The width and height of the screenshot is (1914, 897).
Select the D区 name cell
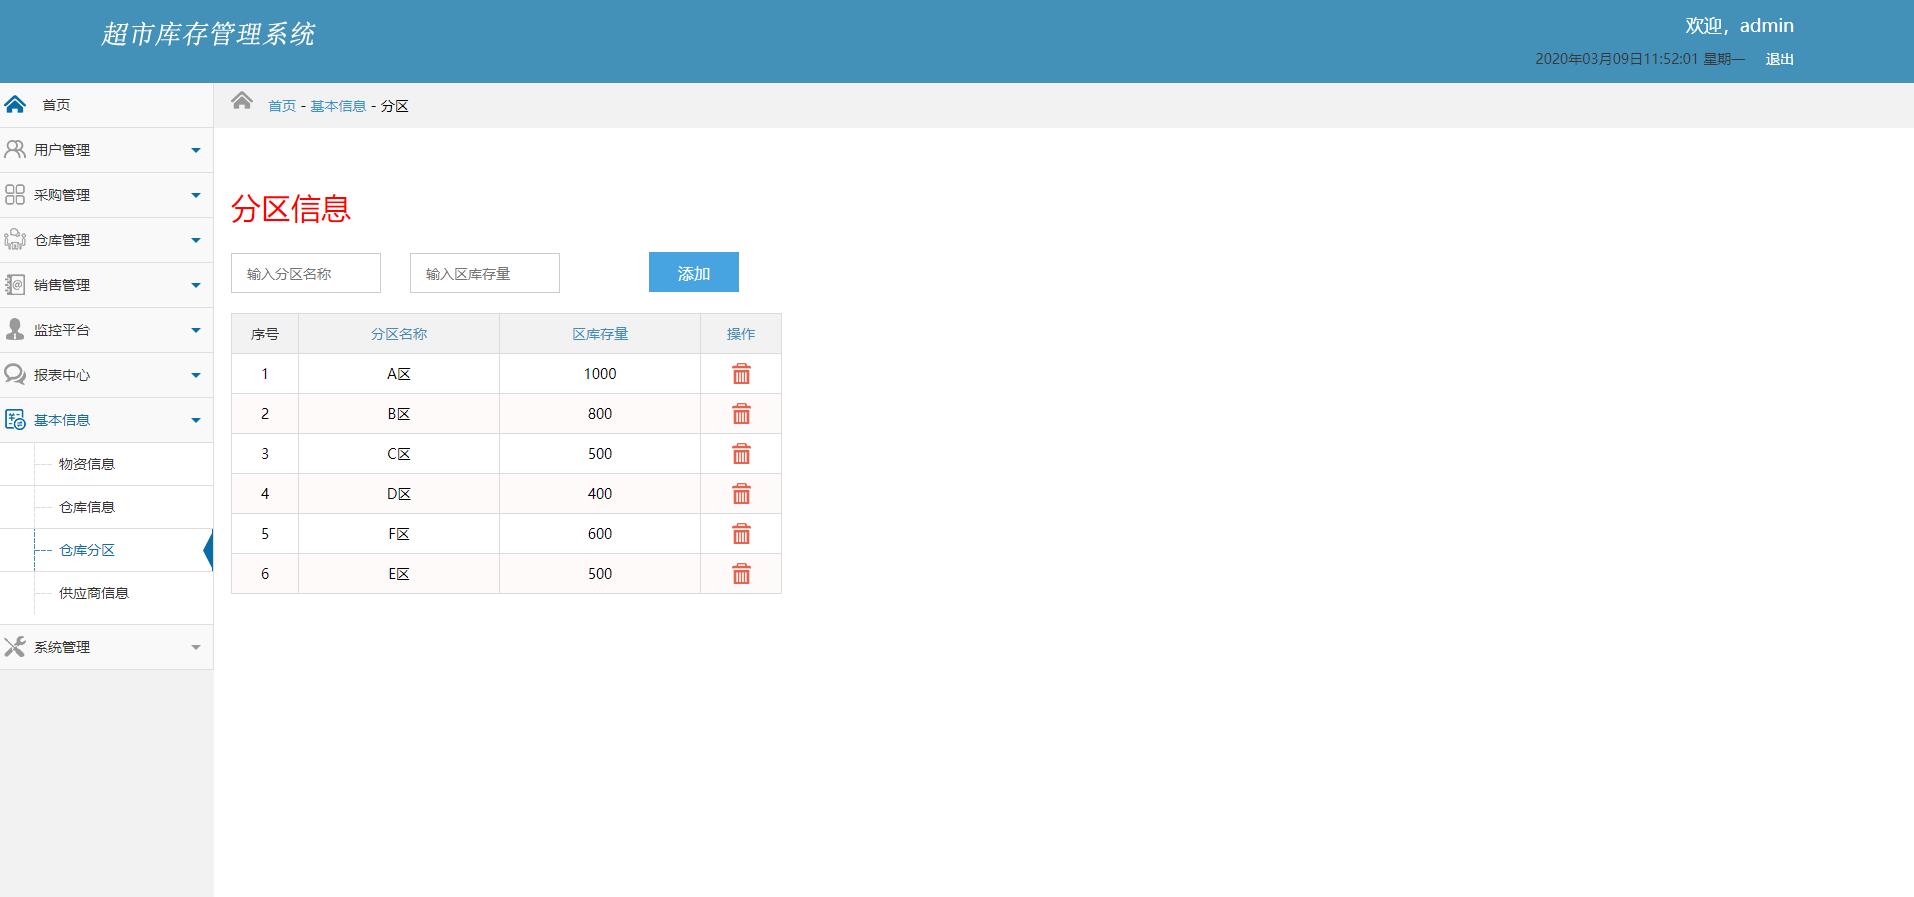point(399,494)
